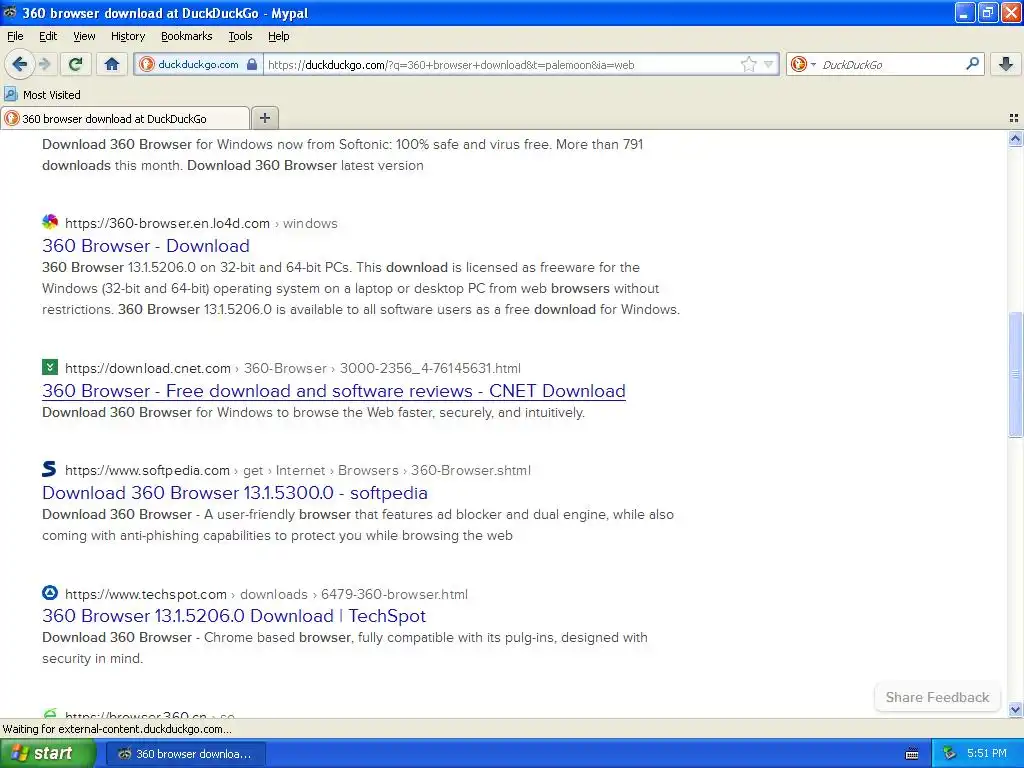This screenshot has width=1024, height=768.
Task: Open the History menu
Action: click(127, 36)
